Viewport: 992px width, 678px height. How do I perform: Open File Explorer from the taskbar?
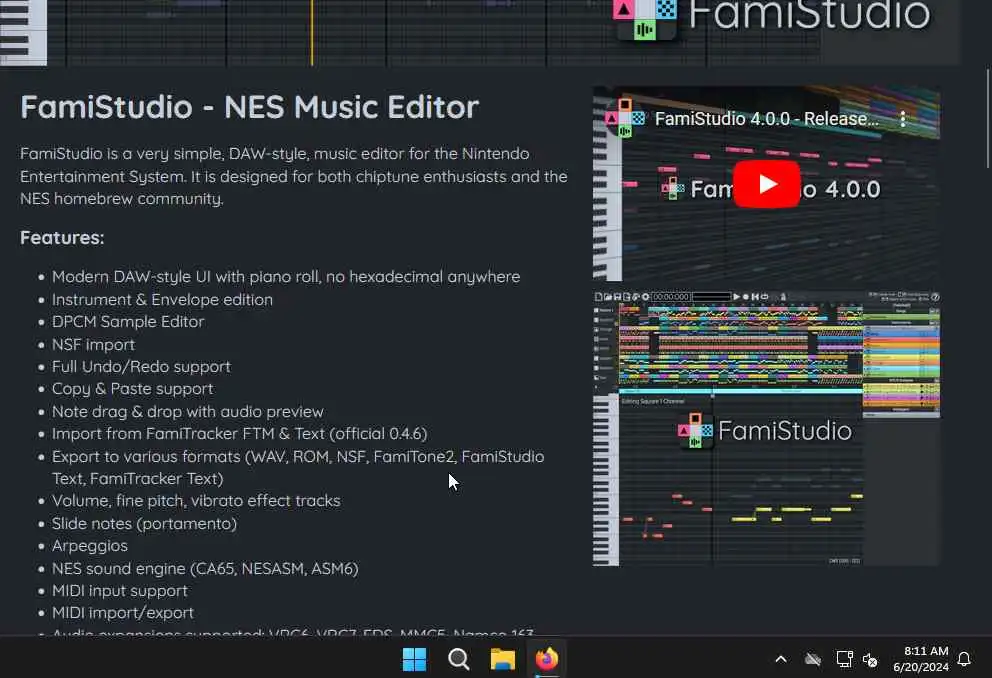pos(503,659)
